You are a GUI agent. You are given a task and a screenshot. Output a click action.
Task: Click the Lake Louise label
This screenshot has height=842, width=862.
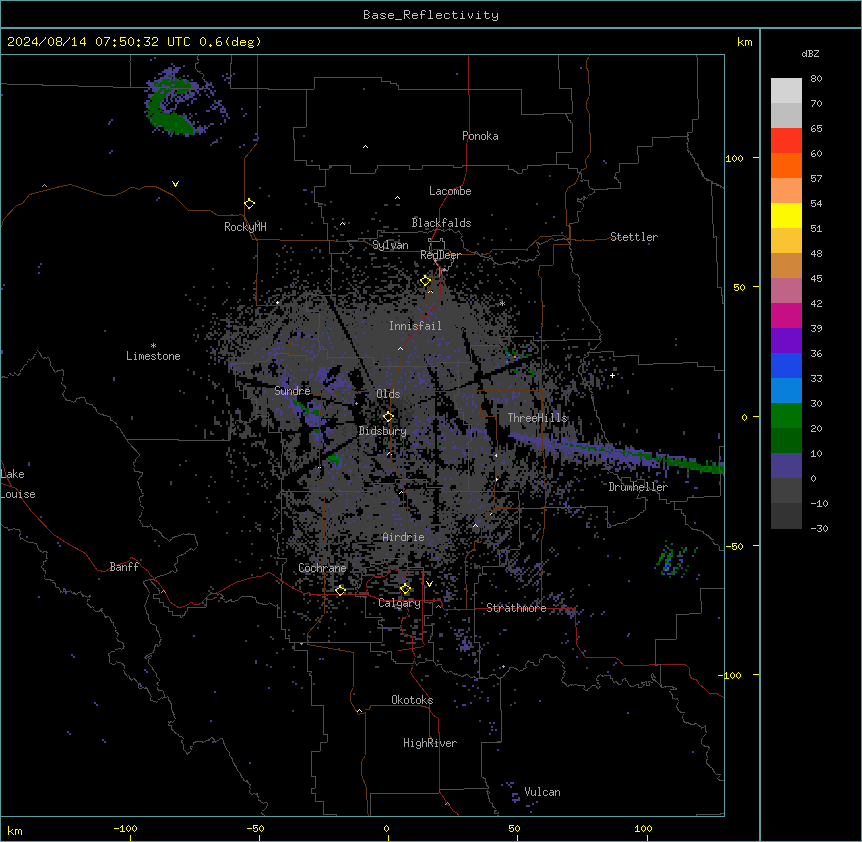click(x=18, y=484)
